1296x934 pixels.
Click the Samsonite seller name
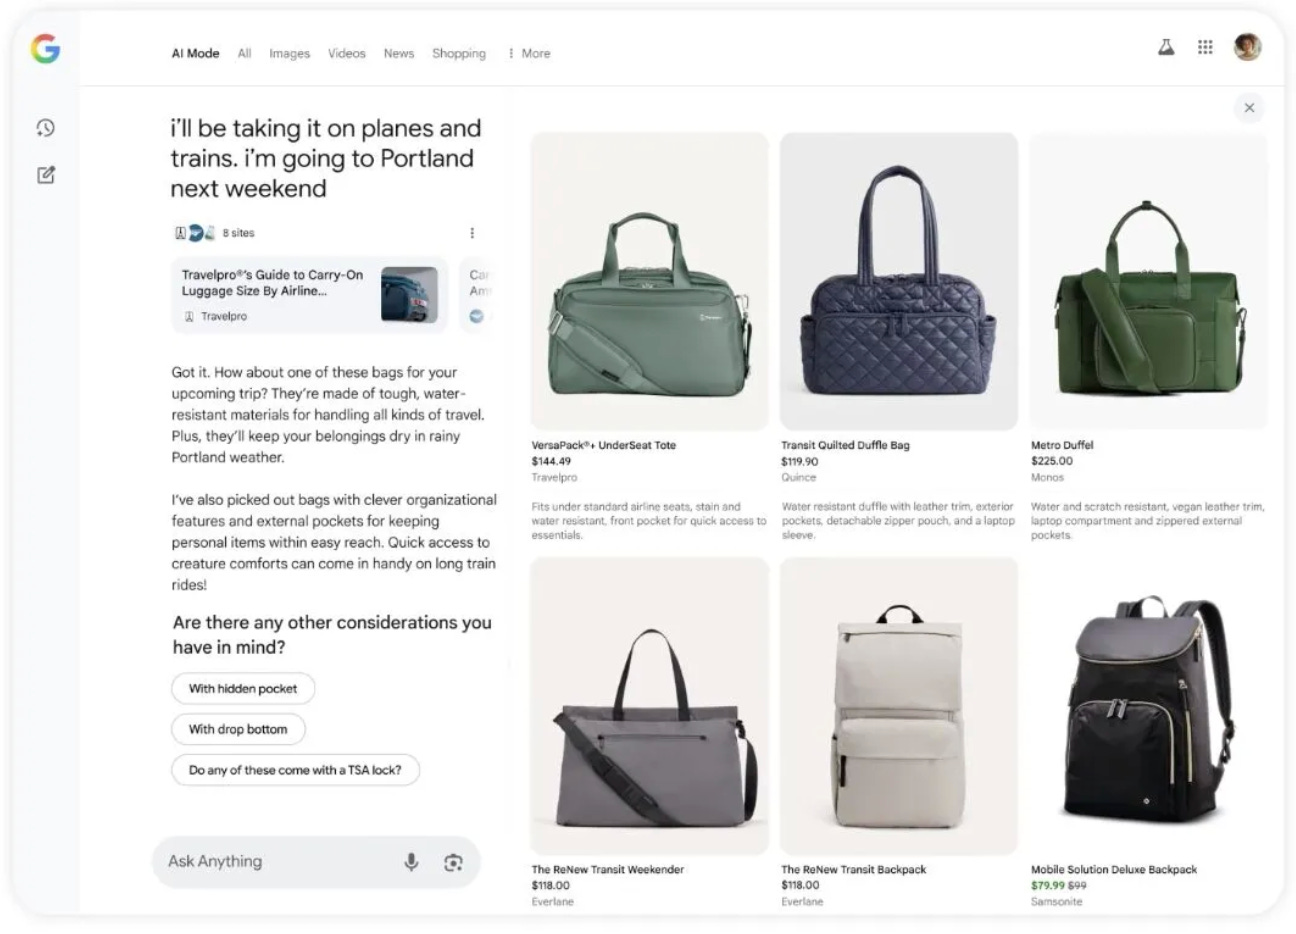pyautogui.click(x=1056, y=901)
